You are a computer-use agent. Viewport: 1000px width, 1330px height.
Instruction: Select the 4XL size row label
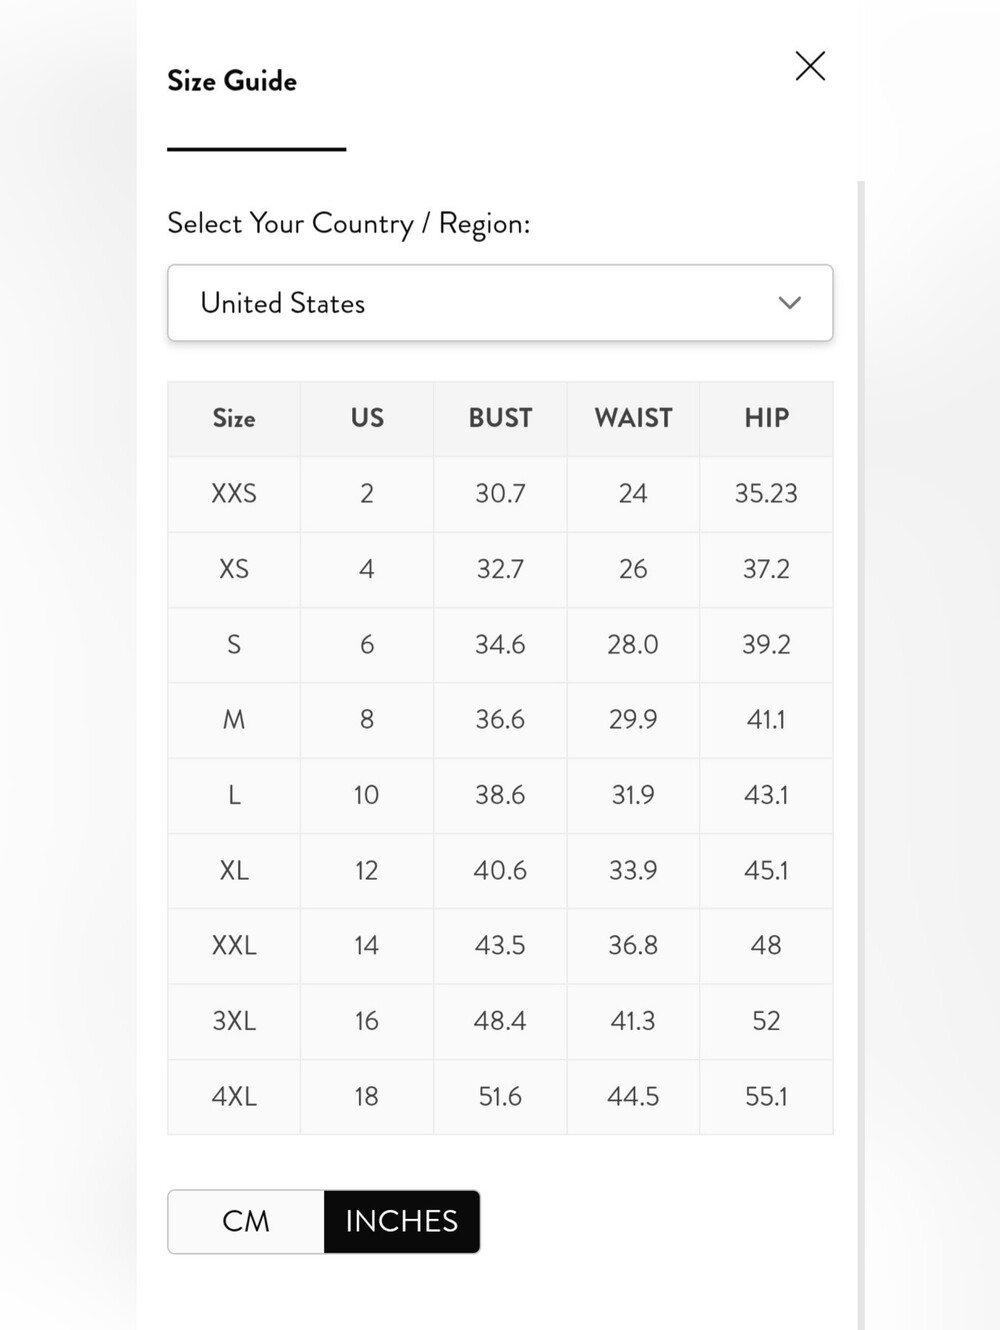point(234,1097)
